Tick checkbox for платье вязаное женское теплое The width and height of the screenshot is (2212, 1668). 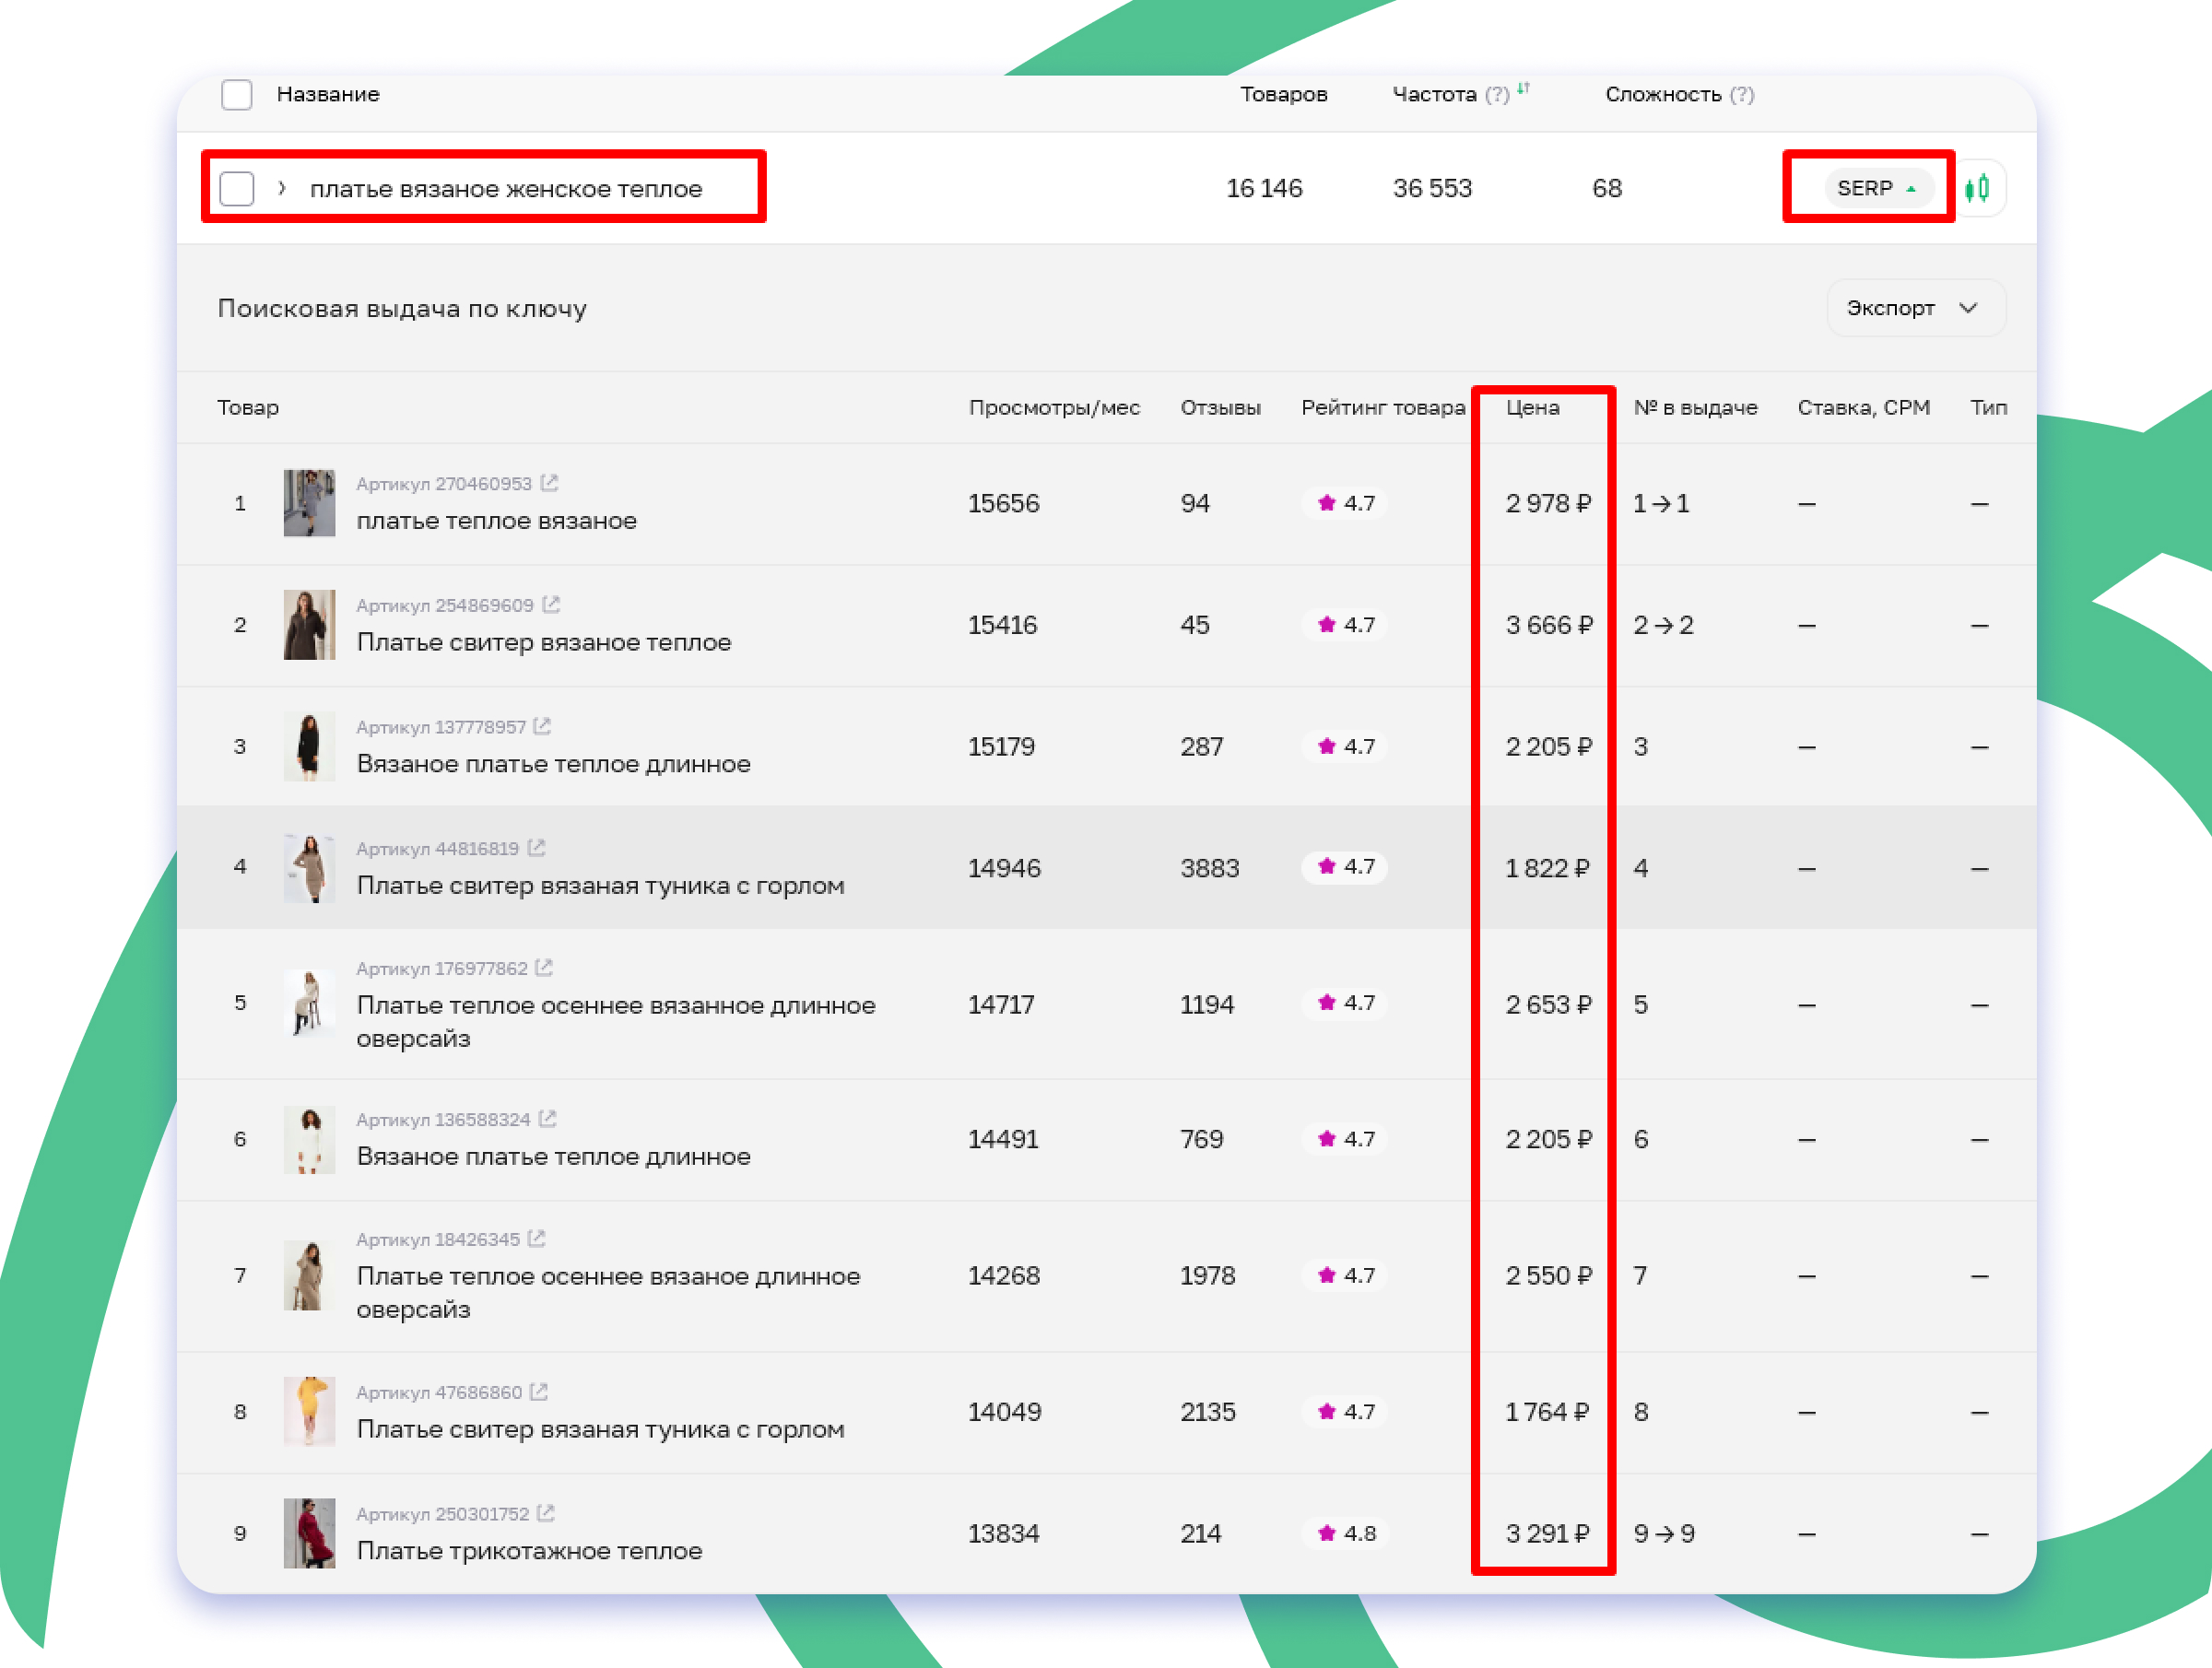[x=237, y=188]
